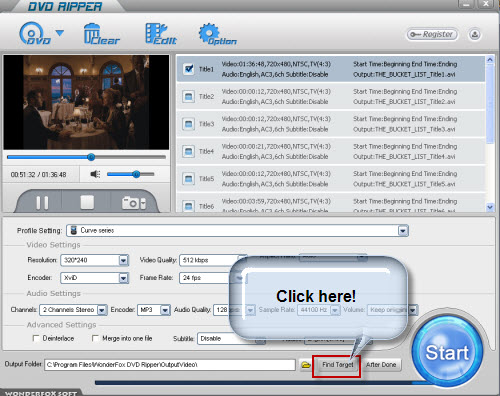Click the big Start button
This screenshot has height=396, width=500.
click(x=447, y=352)
